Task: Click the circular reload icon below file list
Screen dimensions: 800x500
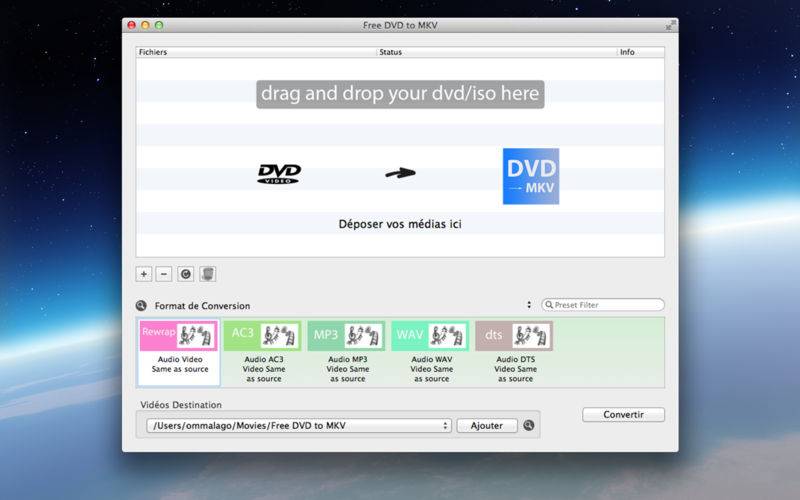Action: tap(186, 274)
